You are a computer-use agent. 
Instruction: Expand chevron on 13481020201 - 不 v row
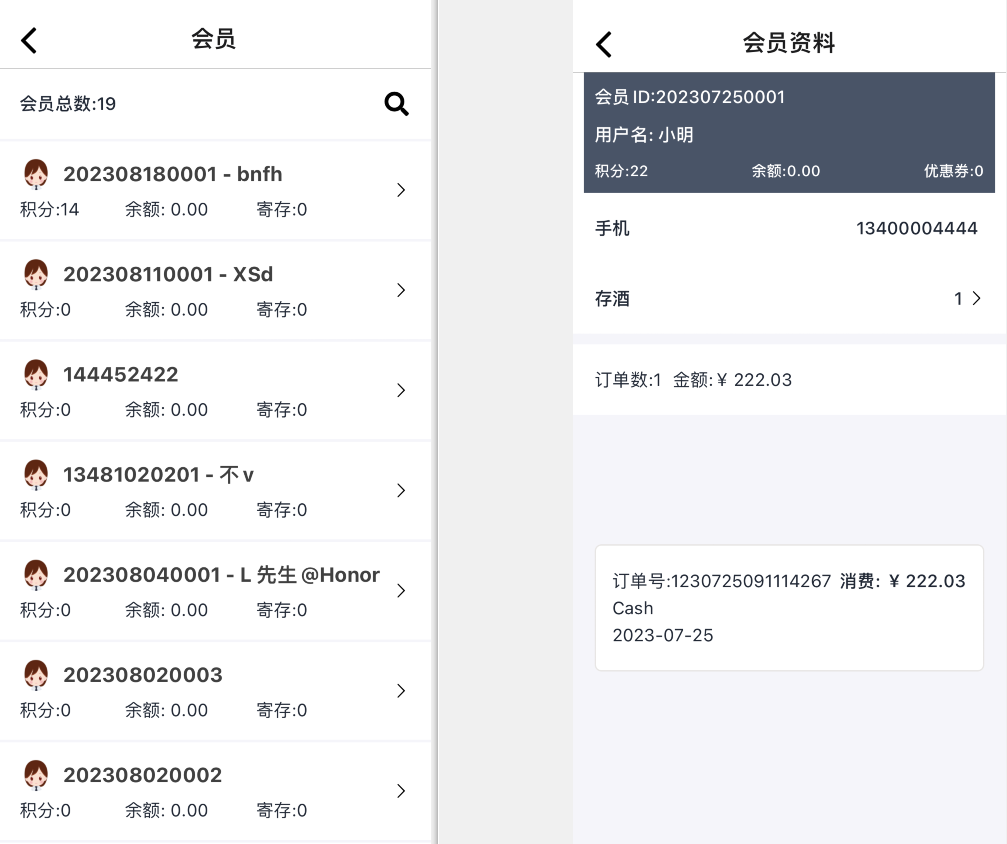(x=401, y=491)
